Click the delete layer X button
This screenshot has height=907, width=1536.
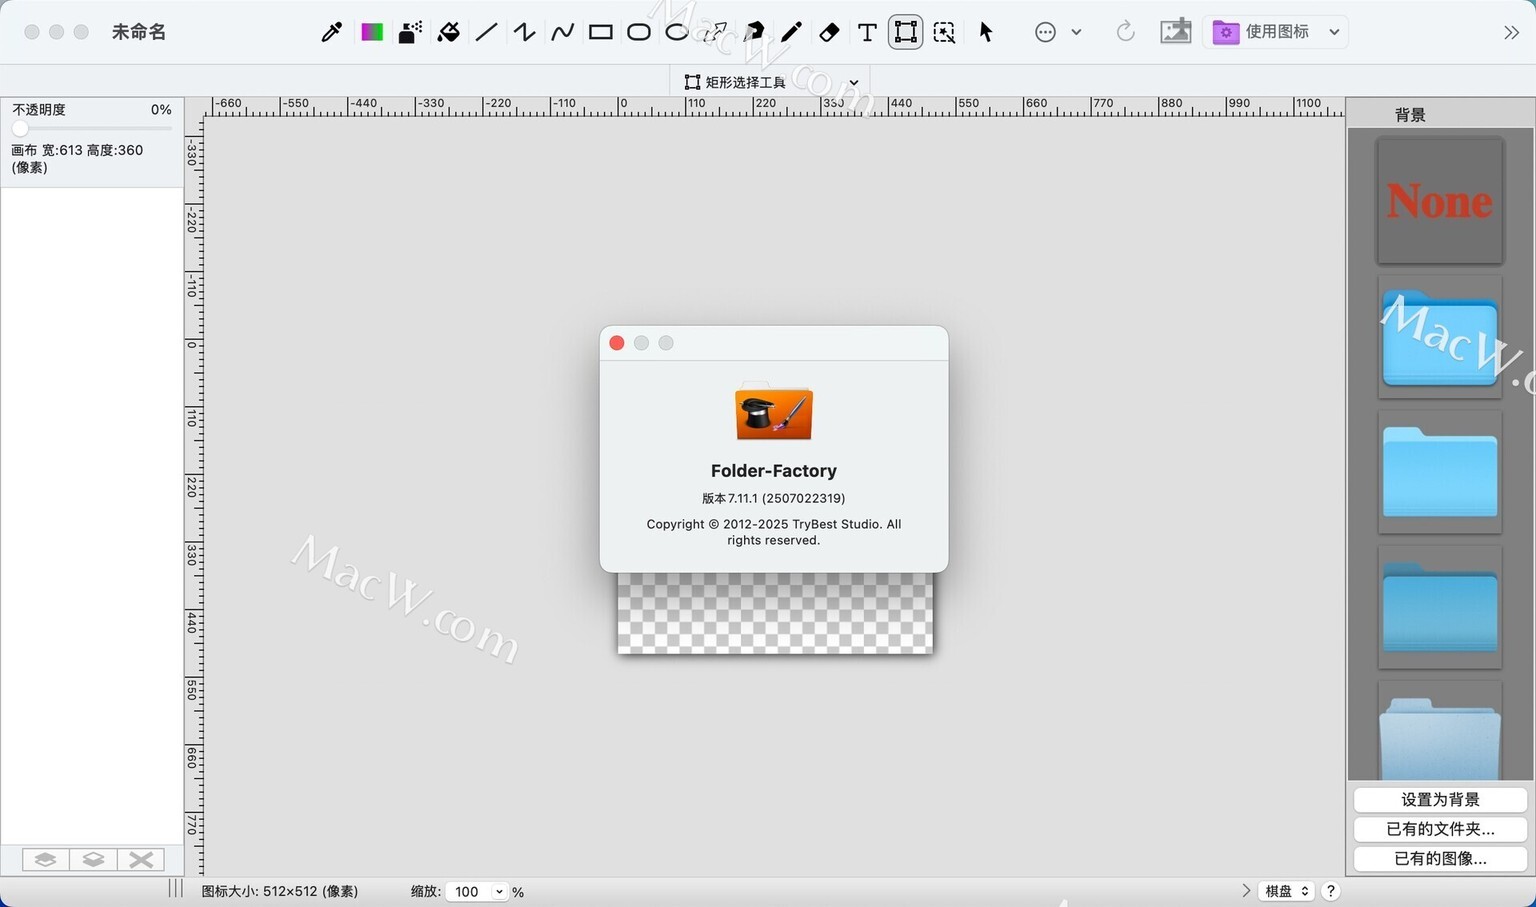pos(141,860)
